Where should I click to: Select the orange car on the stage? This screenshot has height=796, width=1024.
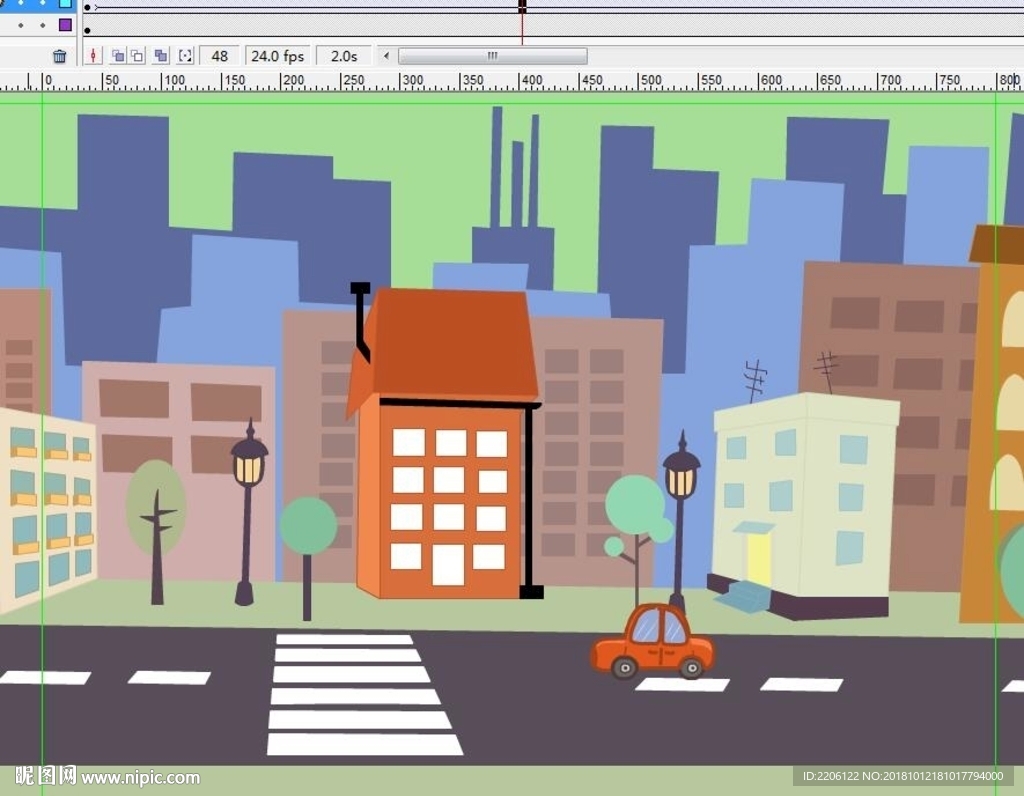coord(652,642)
